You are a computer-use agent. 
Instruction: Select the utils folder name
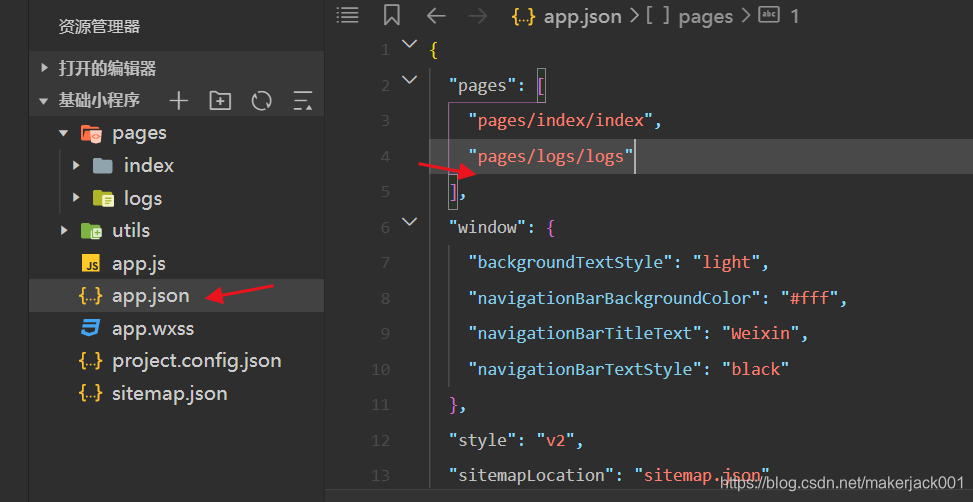pos(131,231)
